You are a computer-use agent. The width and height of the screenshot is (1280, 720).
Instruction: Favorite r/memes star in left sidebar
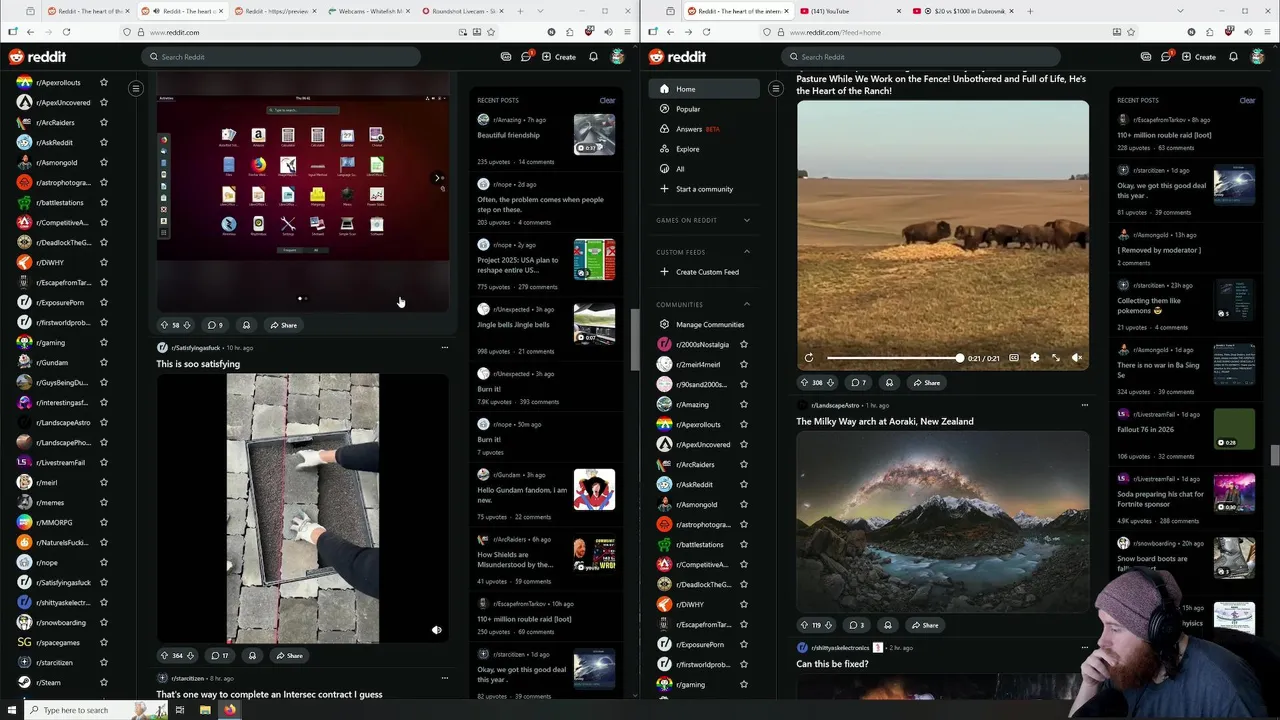(103, 502)
